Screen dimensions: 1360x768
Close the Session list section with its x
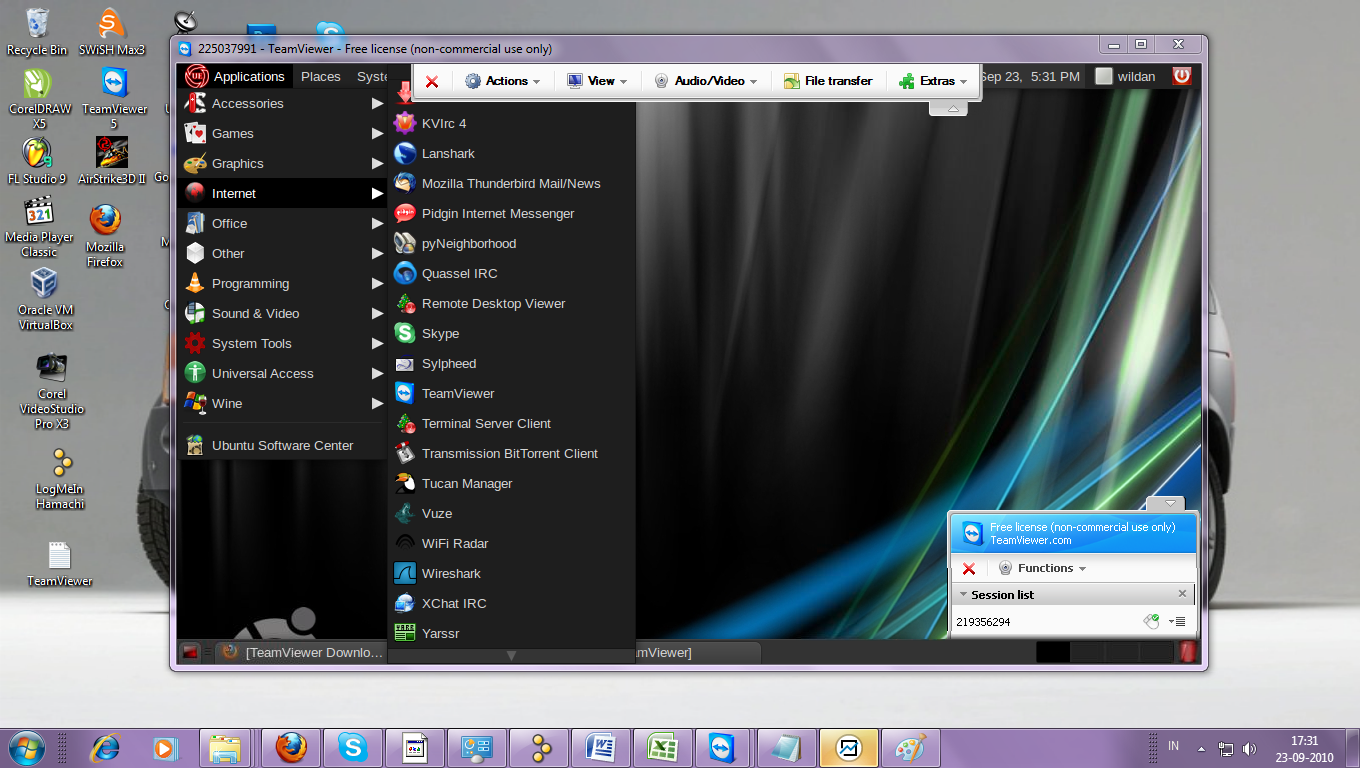coord(1182,594)
